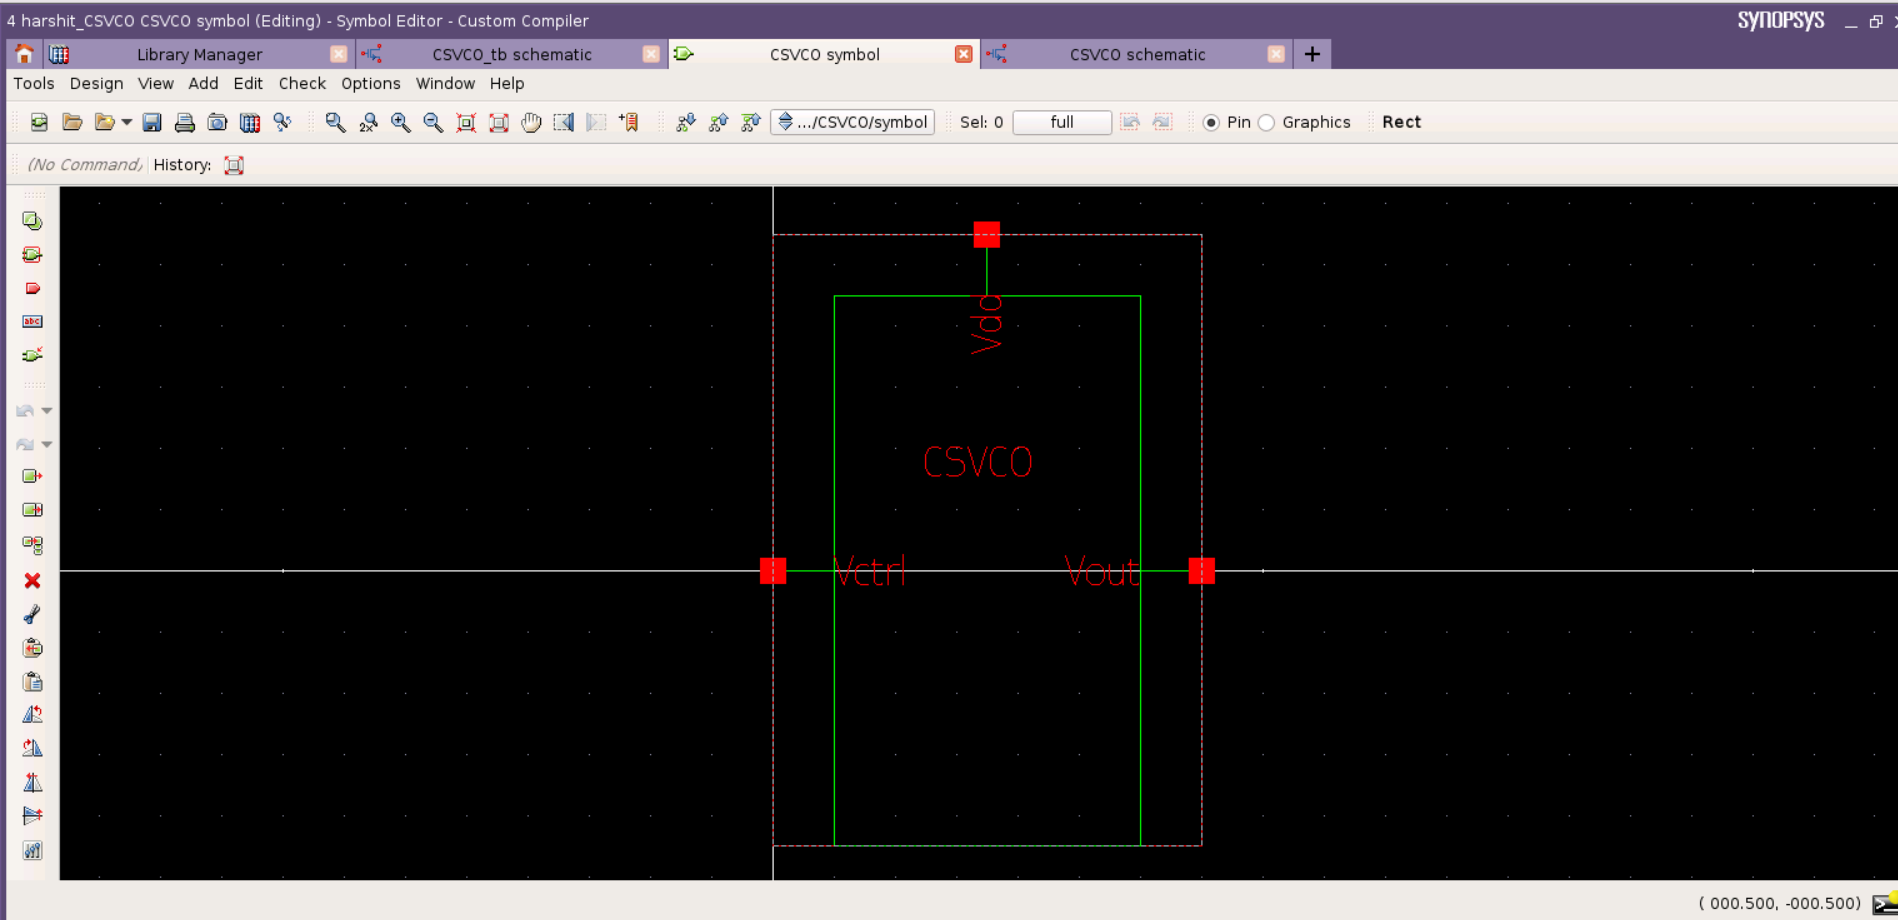Paste from clipboard in the sidebar
The image size is (1898, 920).
33,681
